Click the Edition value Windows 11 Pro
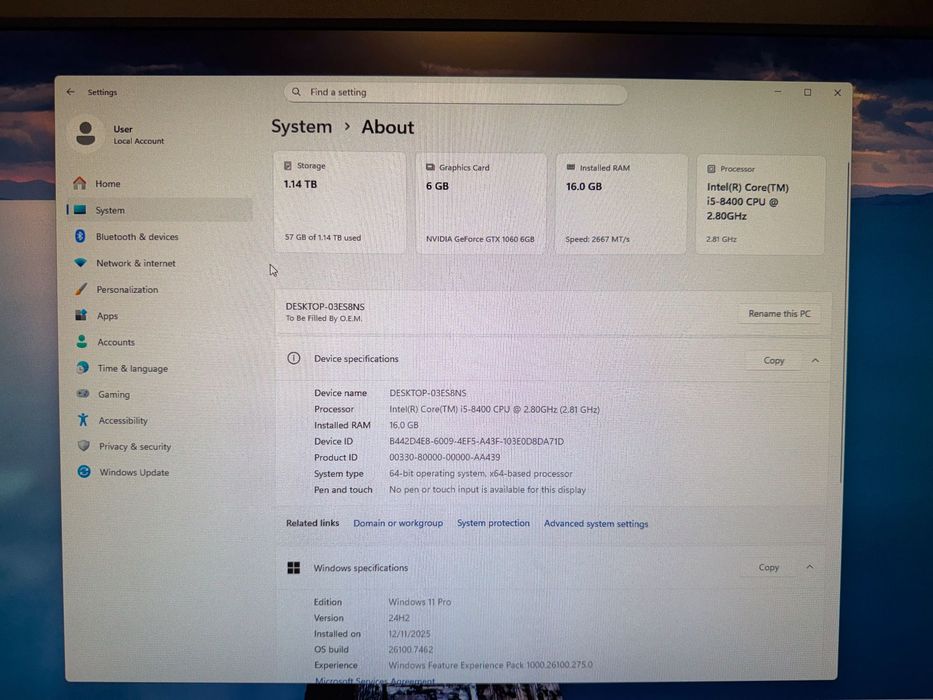The height and width of the screenshot is (700, 933). point(419,602)
